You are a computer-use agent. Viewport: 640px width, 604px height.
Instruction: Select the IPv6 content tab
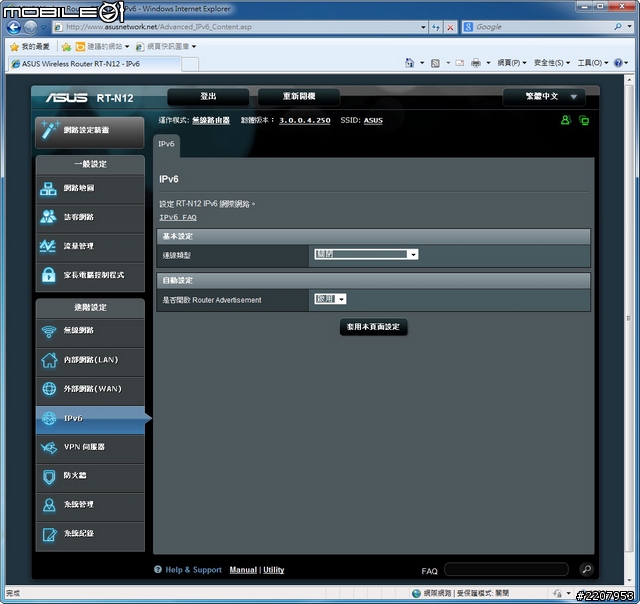[x=166, y=144]
